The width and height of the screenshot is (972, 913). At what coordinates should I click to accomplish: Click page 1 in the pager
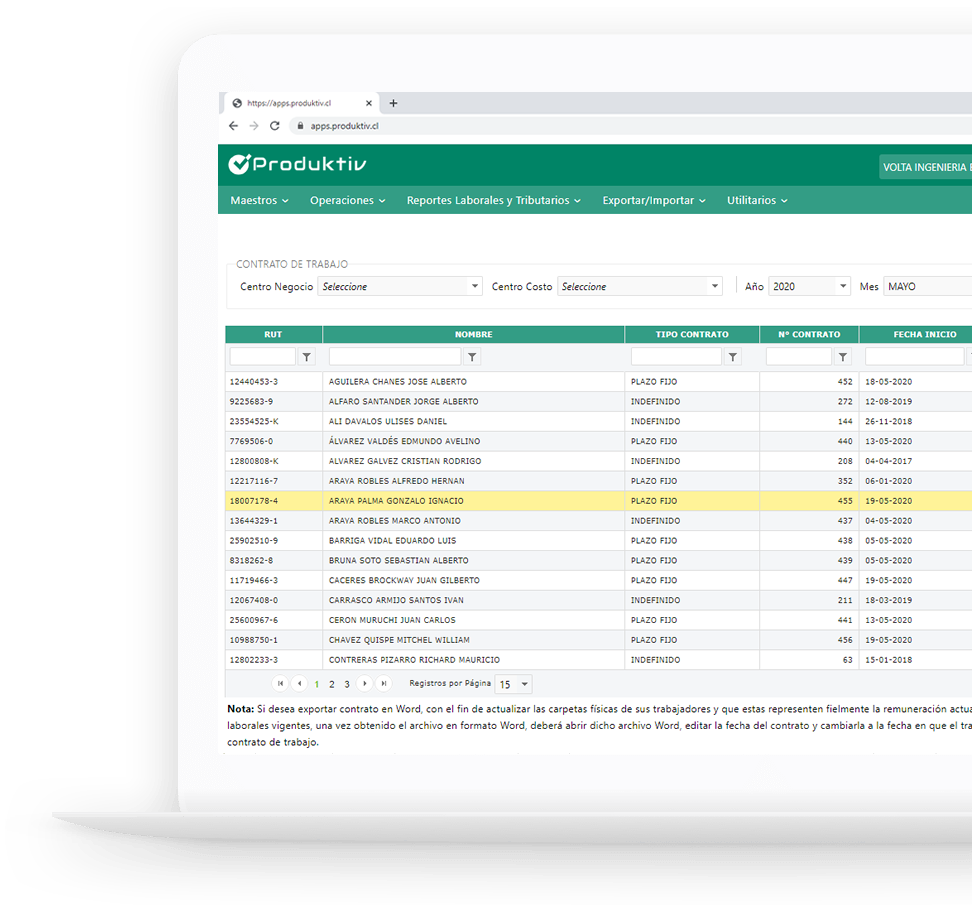[x=317, y=684]
